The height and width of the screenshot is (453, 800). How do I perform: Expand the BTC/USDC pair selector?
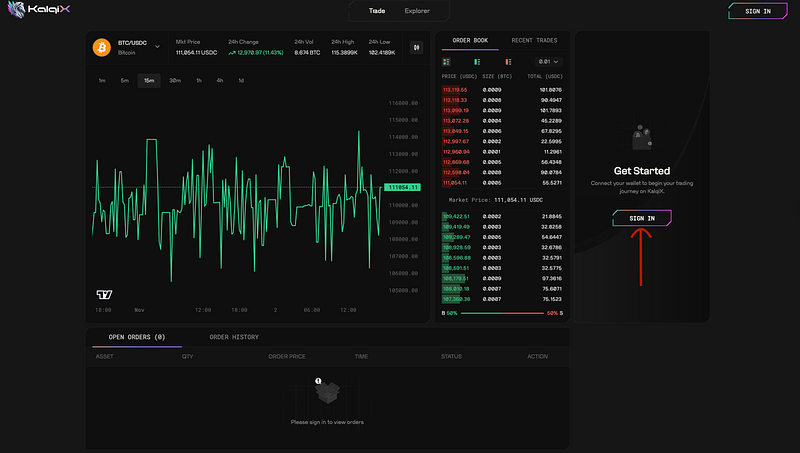(157, 47)
